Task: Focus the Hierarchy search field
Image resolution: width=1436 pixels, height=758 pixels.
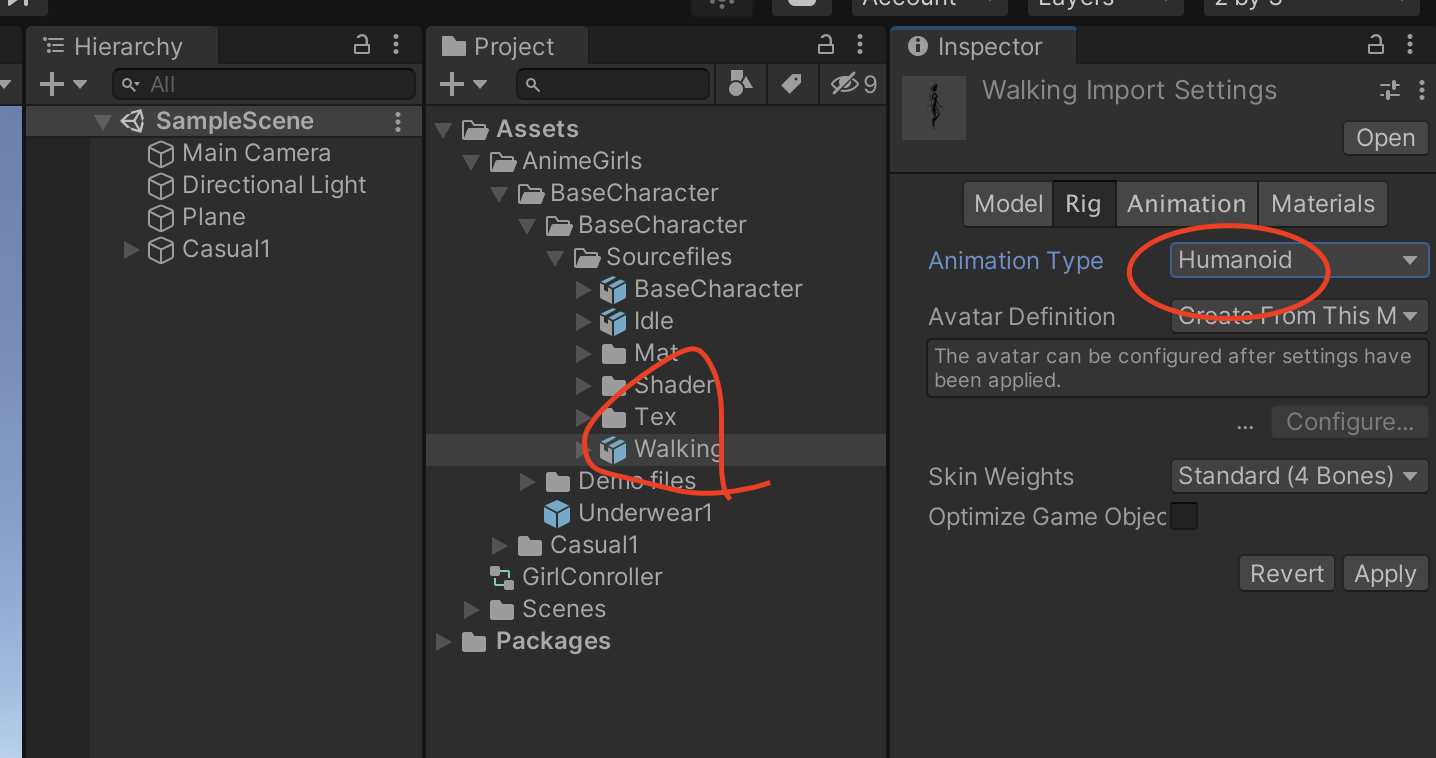Action: [264, 85]
